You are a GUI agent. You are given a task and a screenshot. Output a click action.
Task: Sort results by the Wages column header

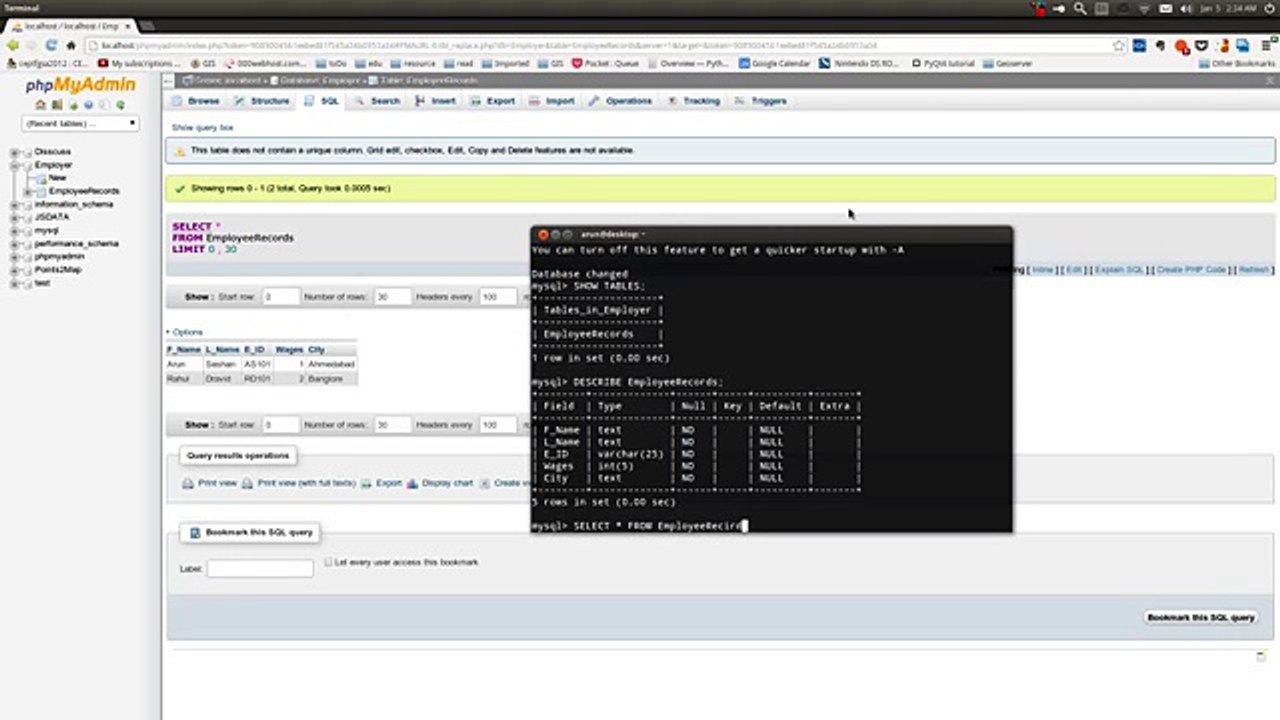(288, 350)
